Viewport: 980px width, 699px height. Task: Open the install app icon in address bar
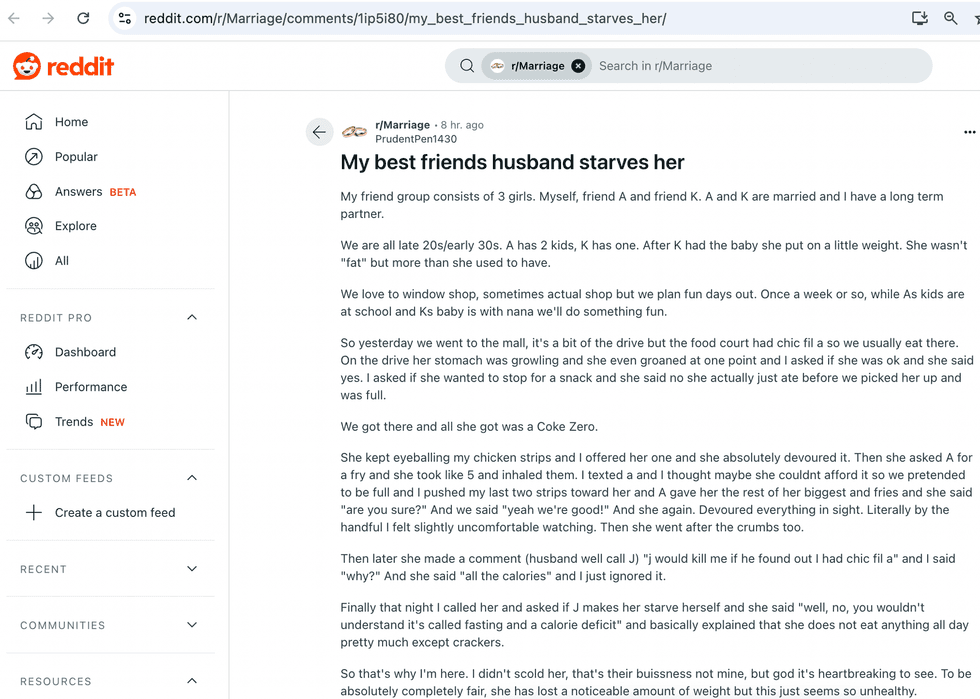point(919,18)
